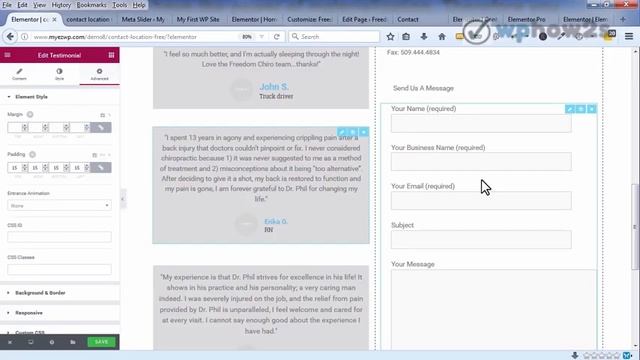Switch to My First WP Site tab
The height and width of the screenshot is (360, 640).
(x=198, y=20)
